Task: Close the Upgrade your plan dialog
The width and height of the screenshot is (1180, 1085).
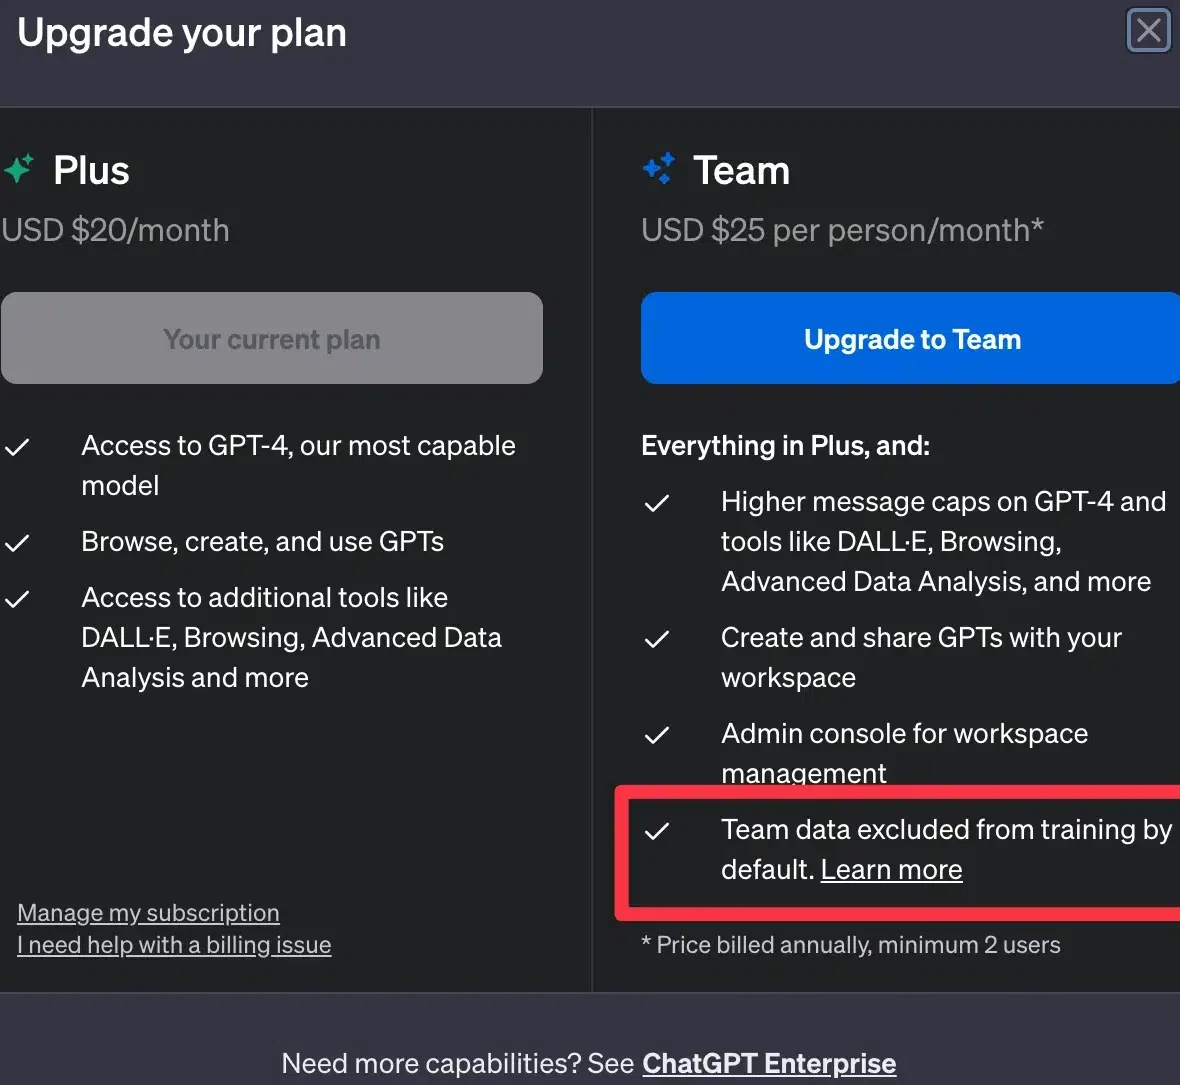Action: coord(1148,31)
